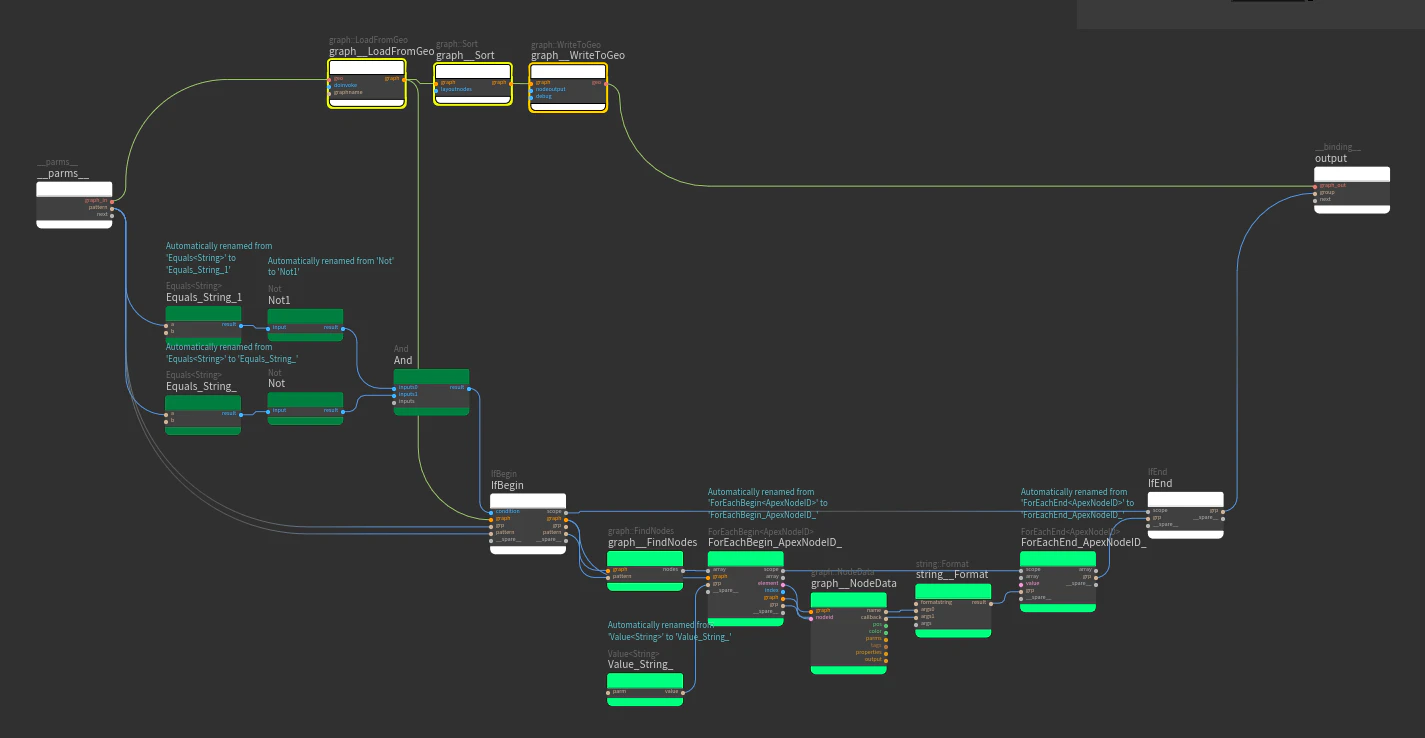1425x738 pixels.
Task: Select the __parms__ input node
Action: [x=75, y=205]
